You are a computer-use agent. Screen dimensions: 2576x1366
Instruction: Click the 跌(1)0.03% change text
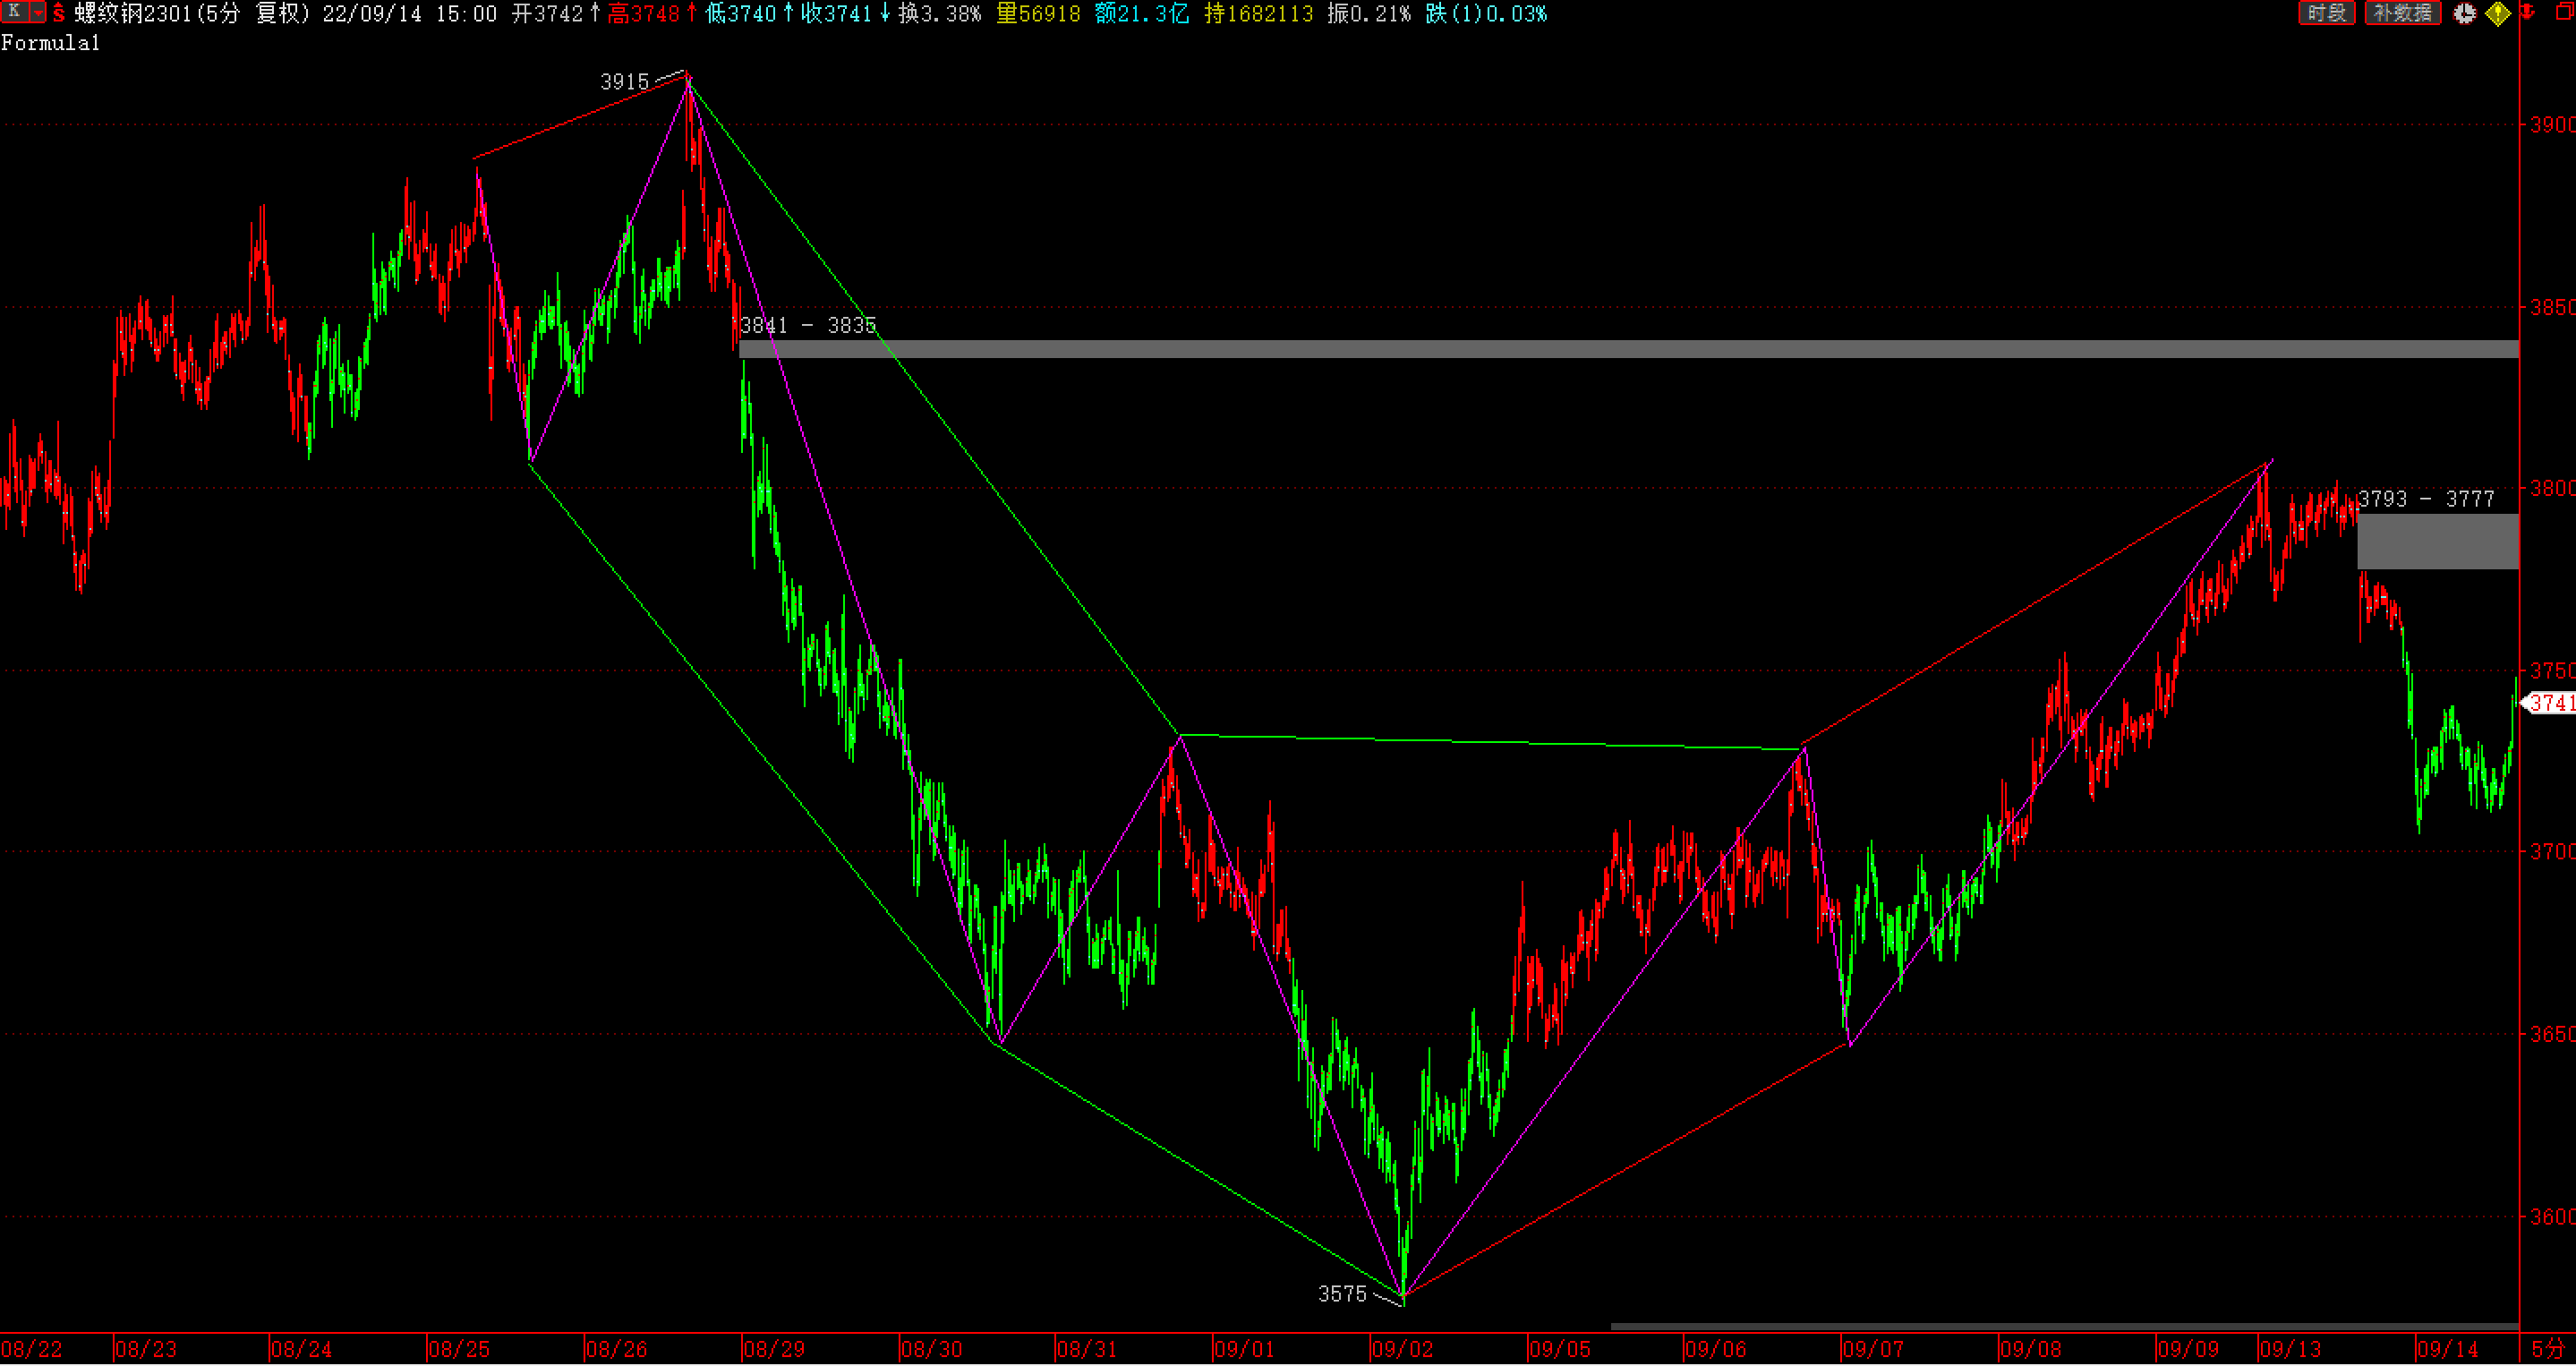click(1486, 14)
